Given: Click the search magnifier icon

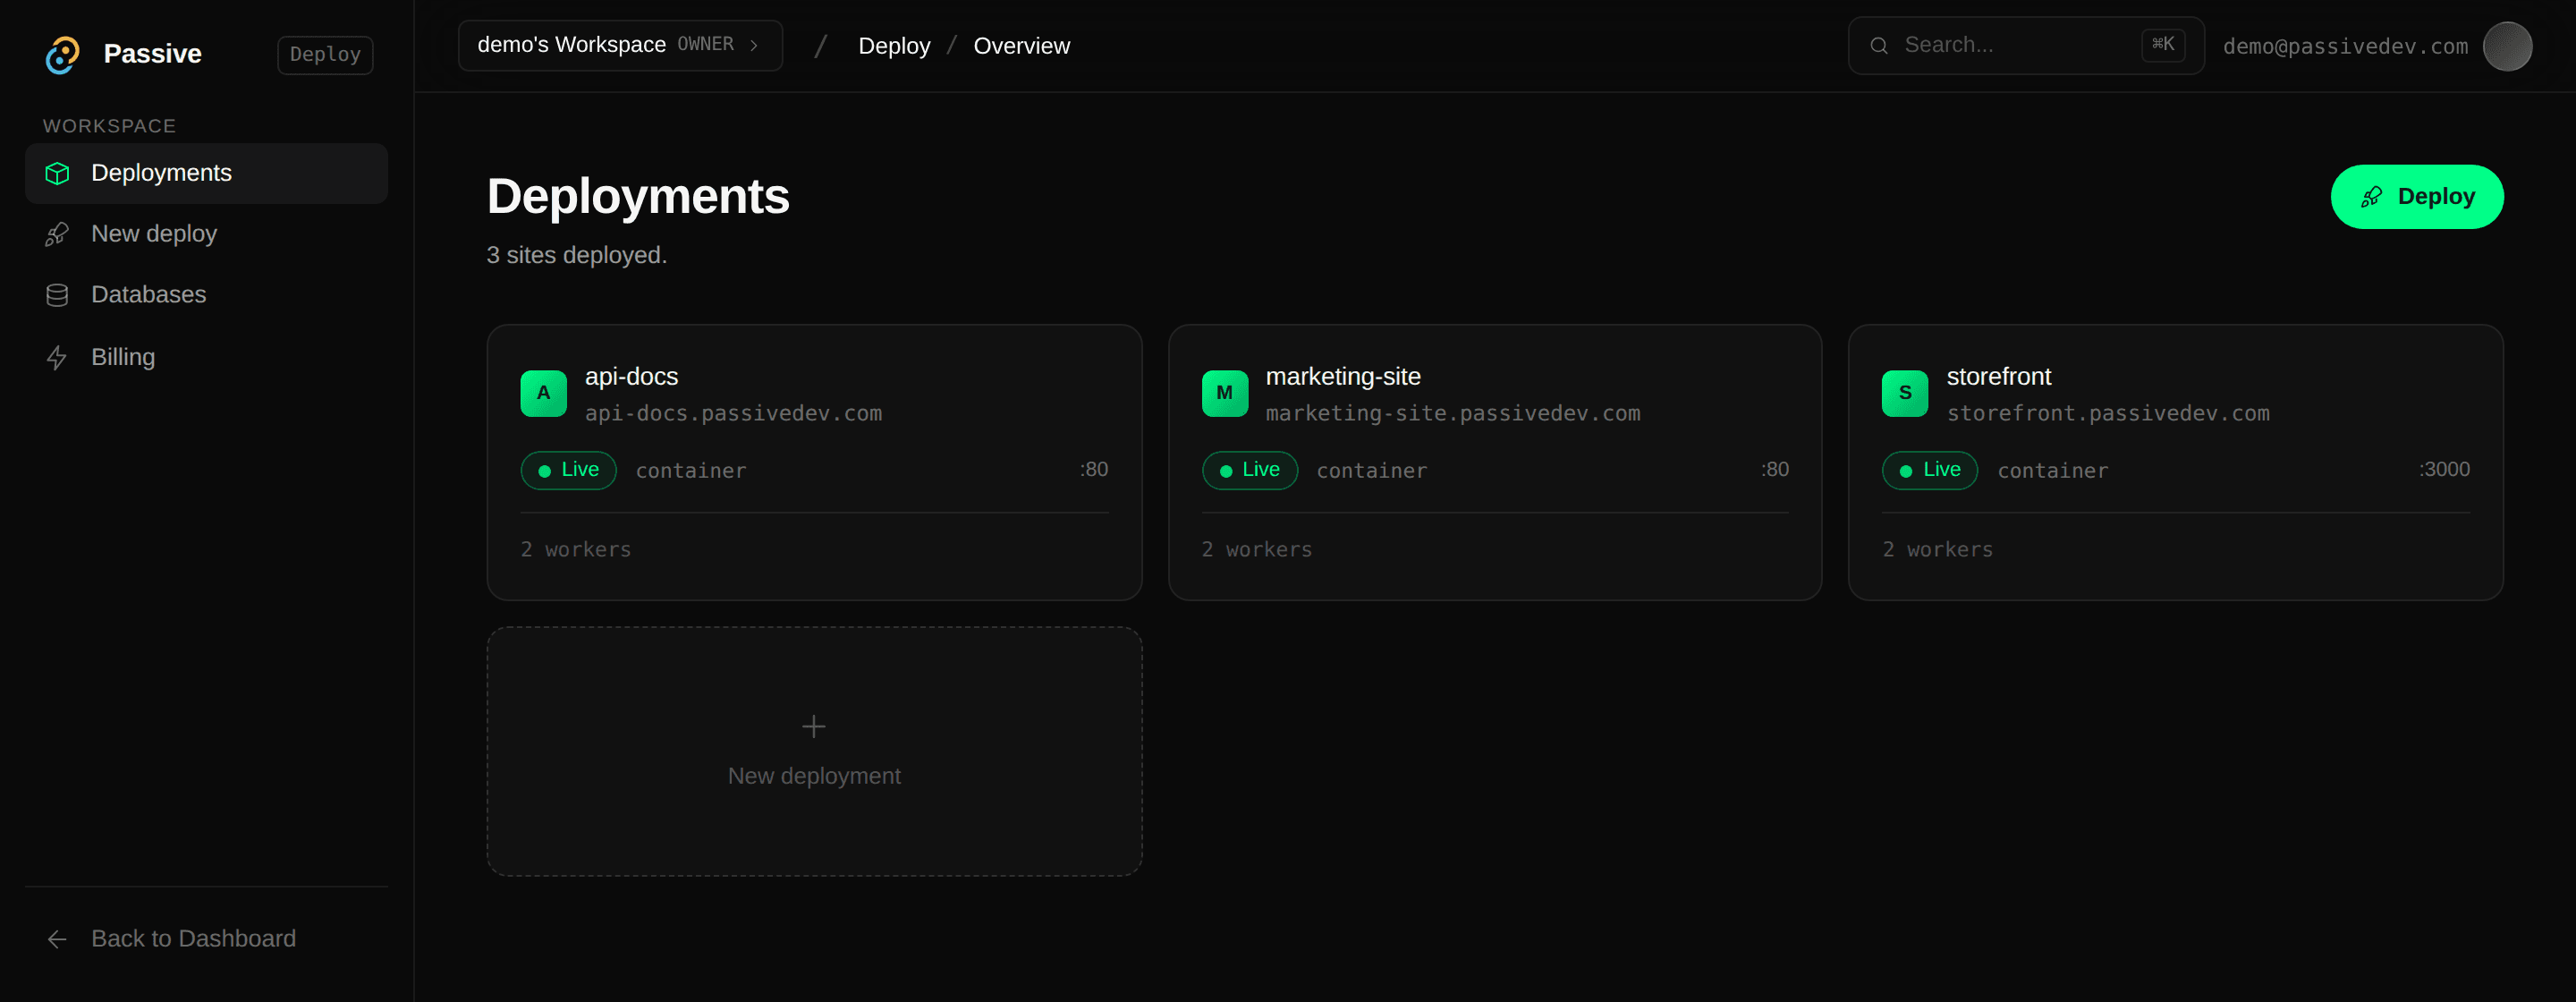Looking at the screenshot, I should point(1879,45).
